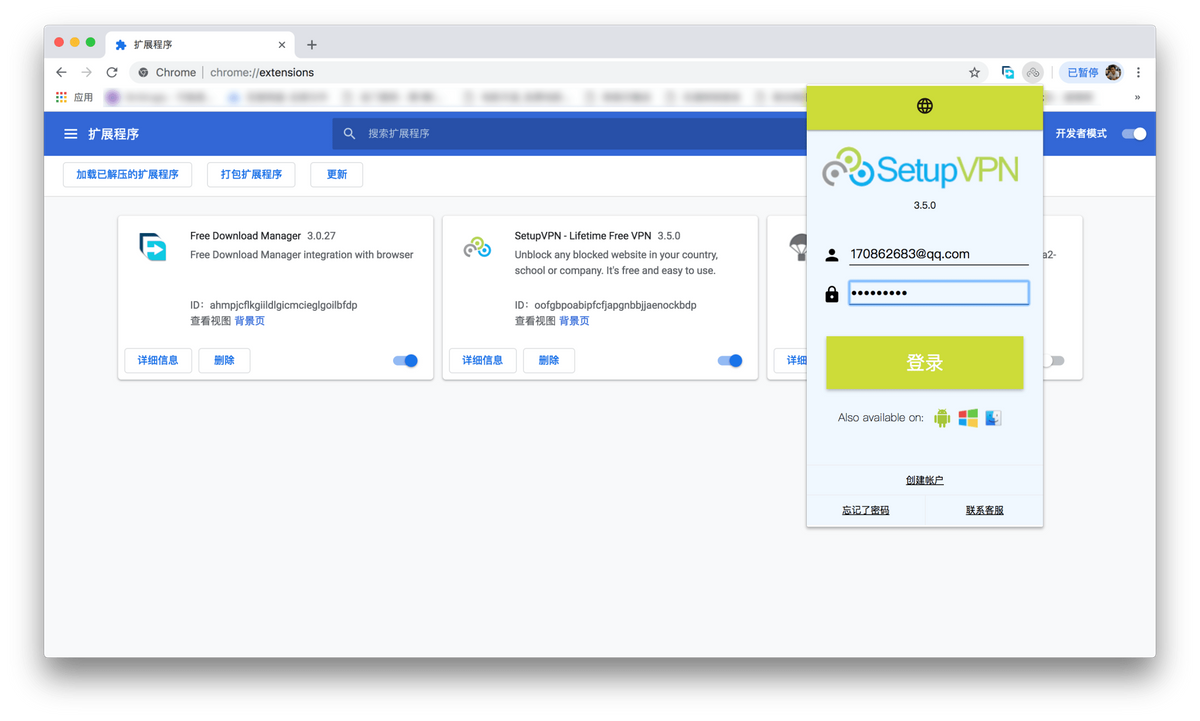The height and width of the screenshot is (721, 1200).
Task: Click the 'Free Download Manager' extension name
Action: point(246,236)
